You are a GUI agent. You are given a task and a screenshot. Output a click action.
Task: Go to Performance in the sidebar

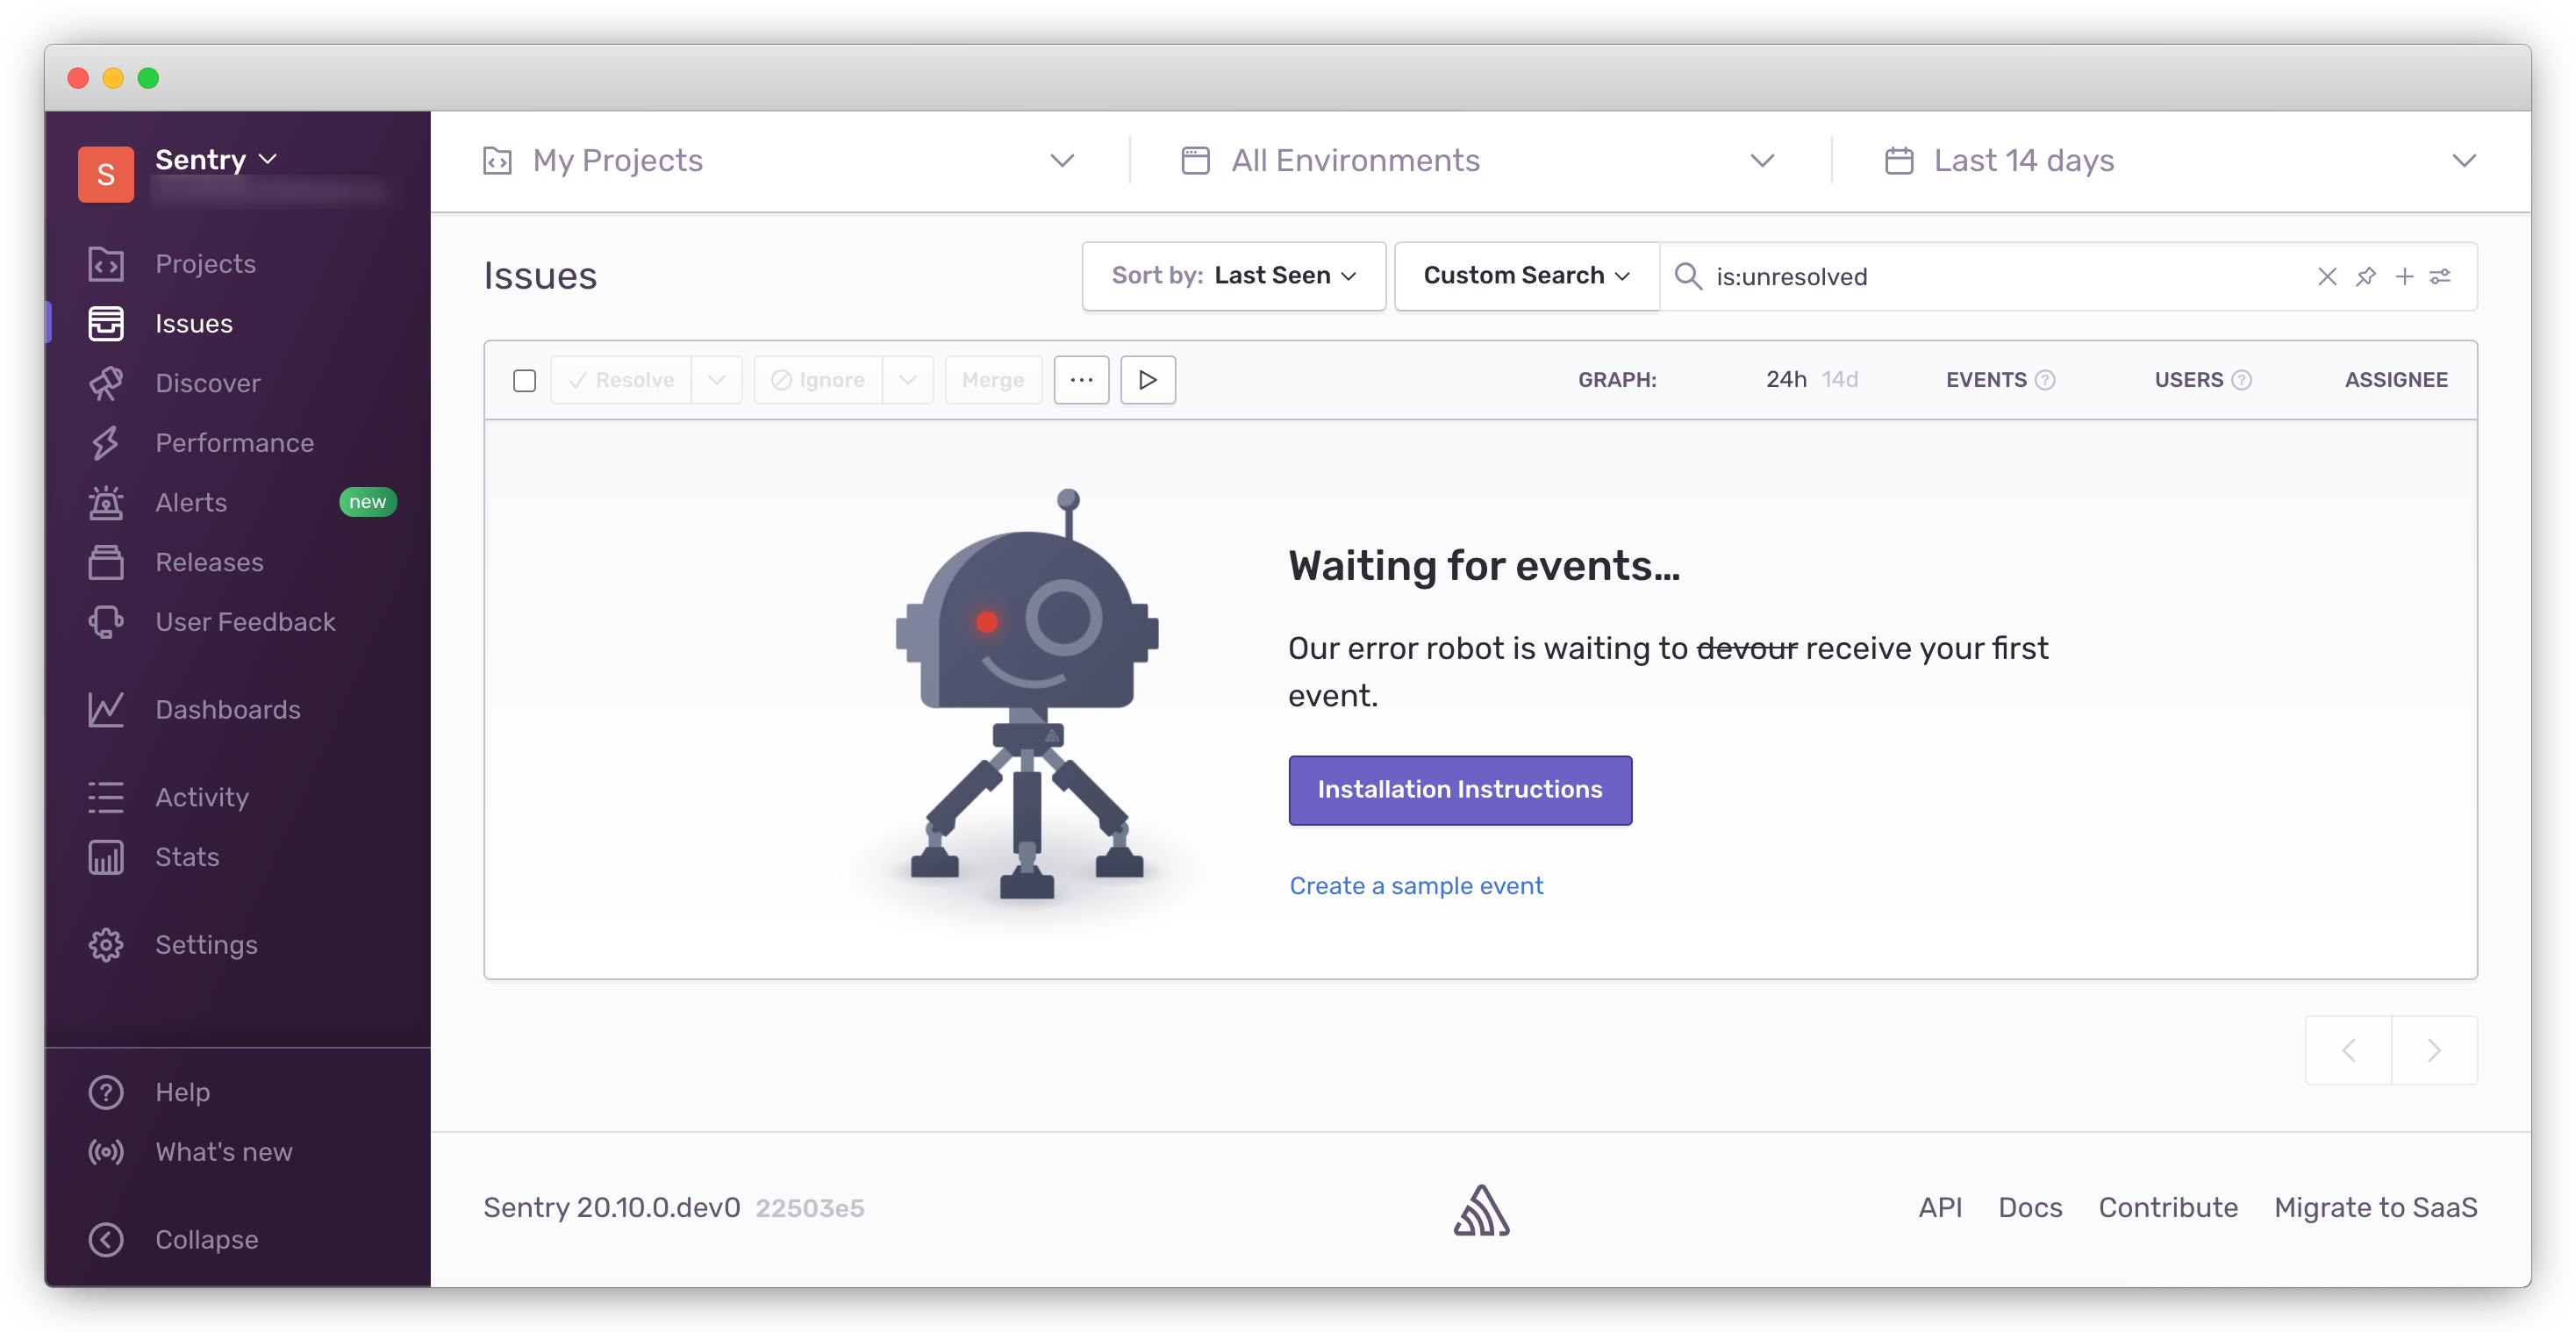coord(234,443)
